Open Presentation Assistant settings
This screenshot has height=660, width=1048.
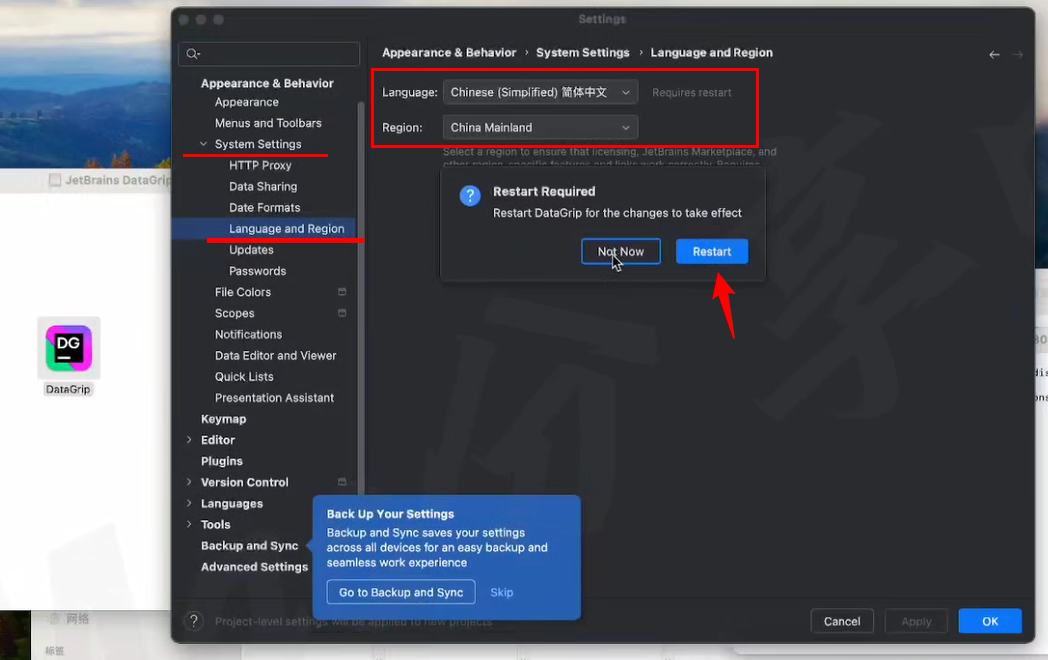(274, 398)
